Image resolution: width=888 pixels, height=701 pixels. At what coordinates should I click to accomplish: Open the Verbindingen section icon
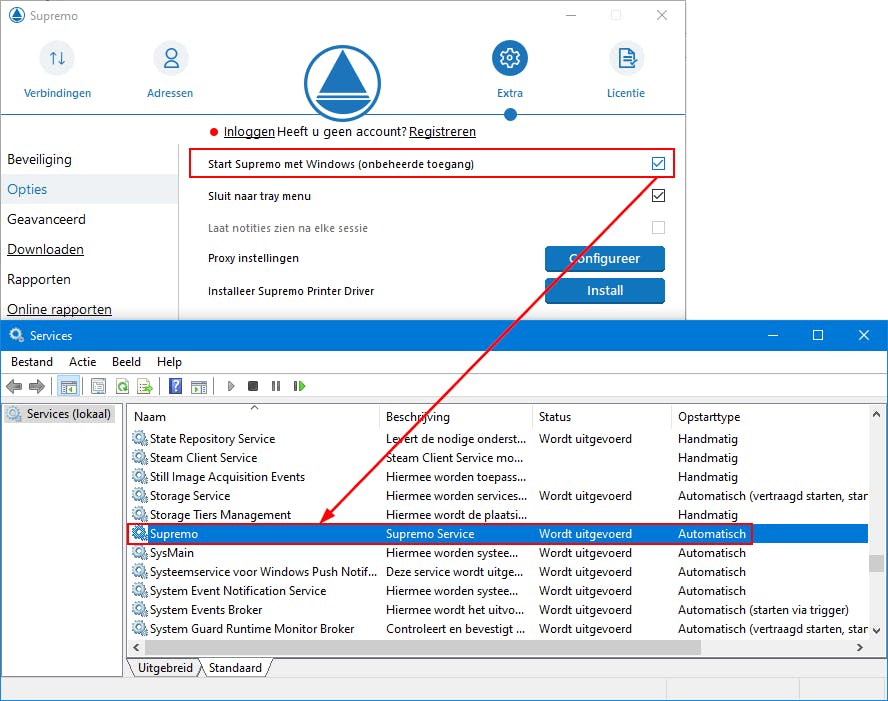point(57,58)
